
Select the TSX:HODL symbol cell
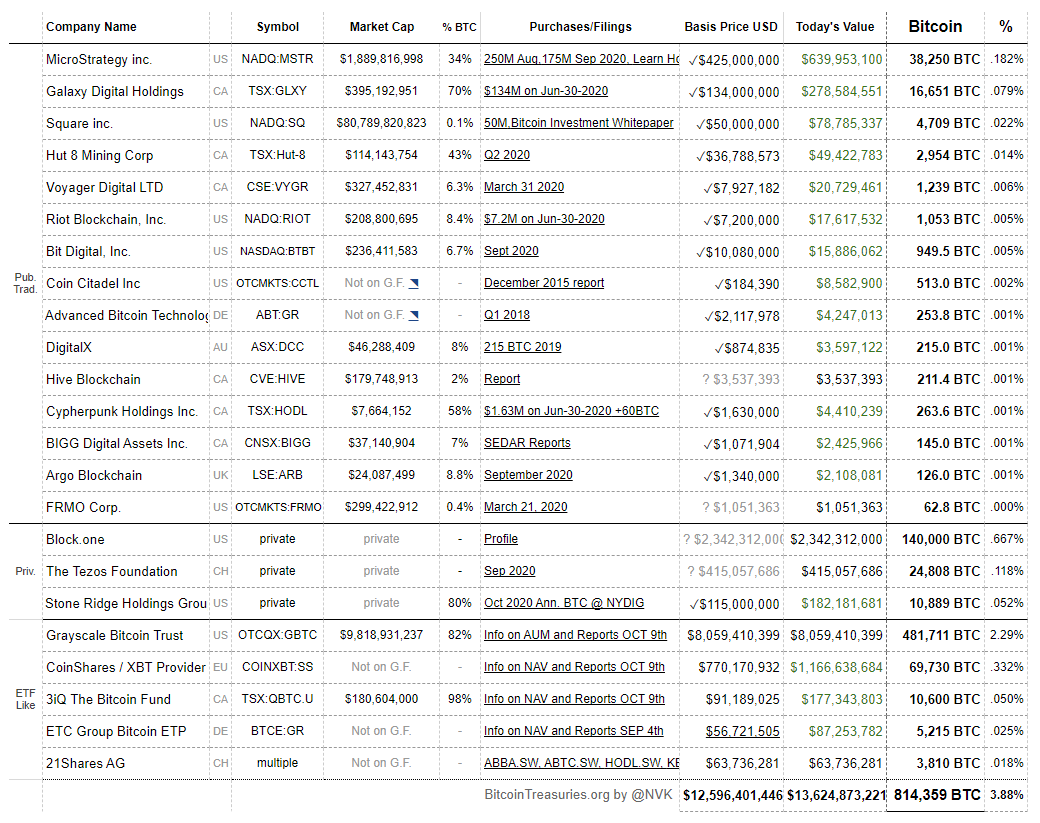(277, 411)
